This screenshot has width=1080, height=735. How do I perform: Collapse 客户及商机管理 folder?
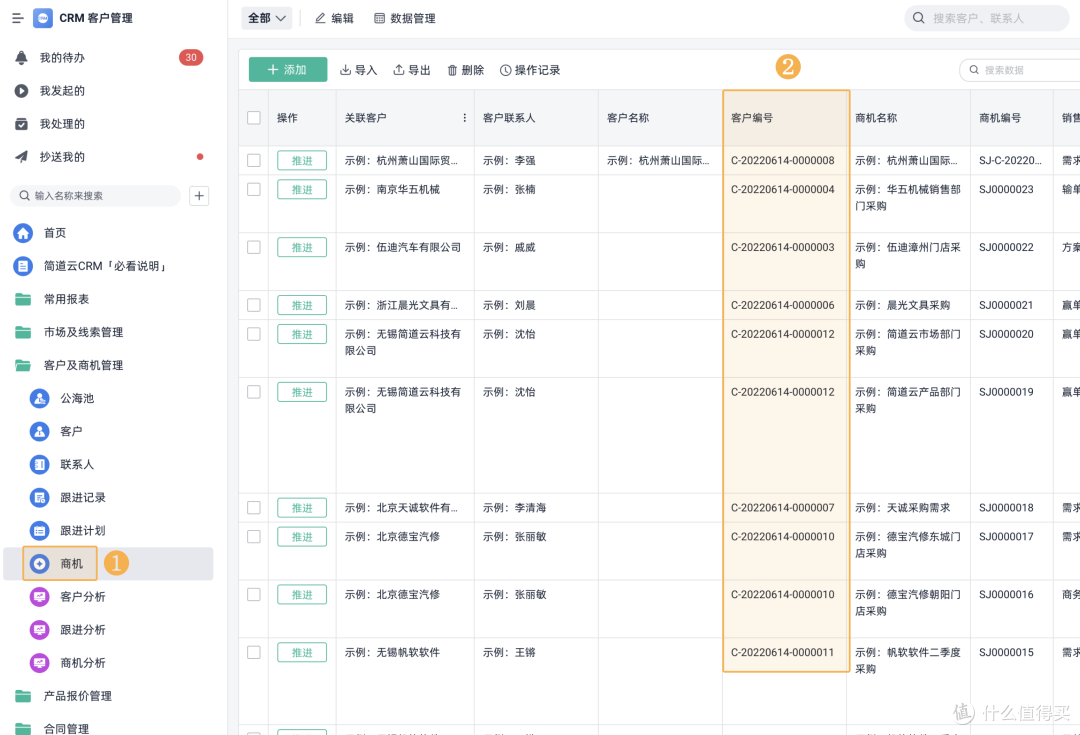[23, 365]
